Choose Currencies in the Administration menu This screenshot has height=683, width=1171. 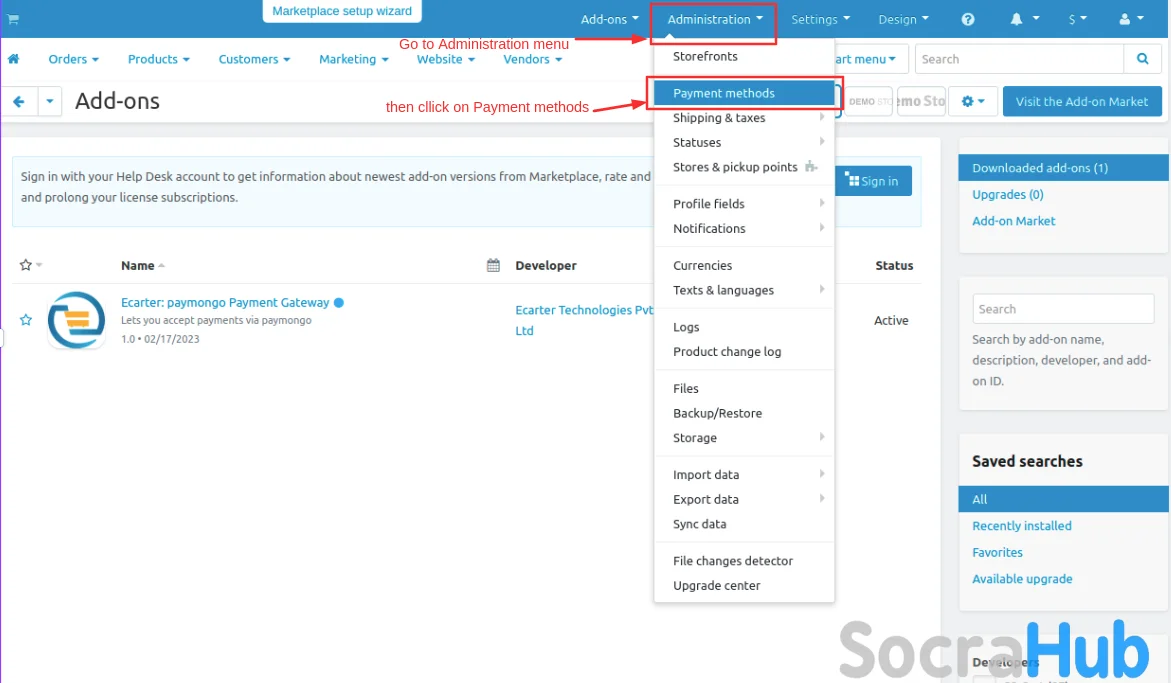pyautogui.click(x=702, y=265)
